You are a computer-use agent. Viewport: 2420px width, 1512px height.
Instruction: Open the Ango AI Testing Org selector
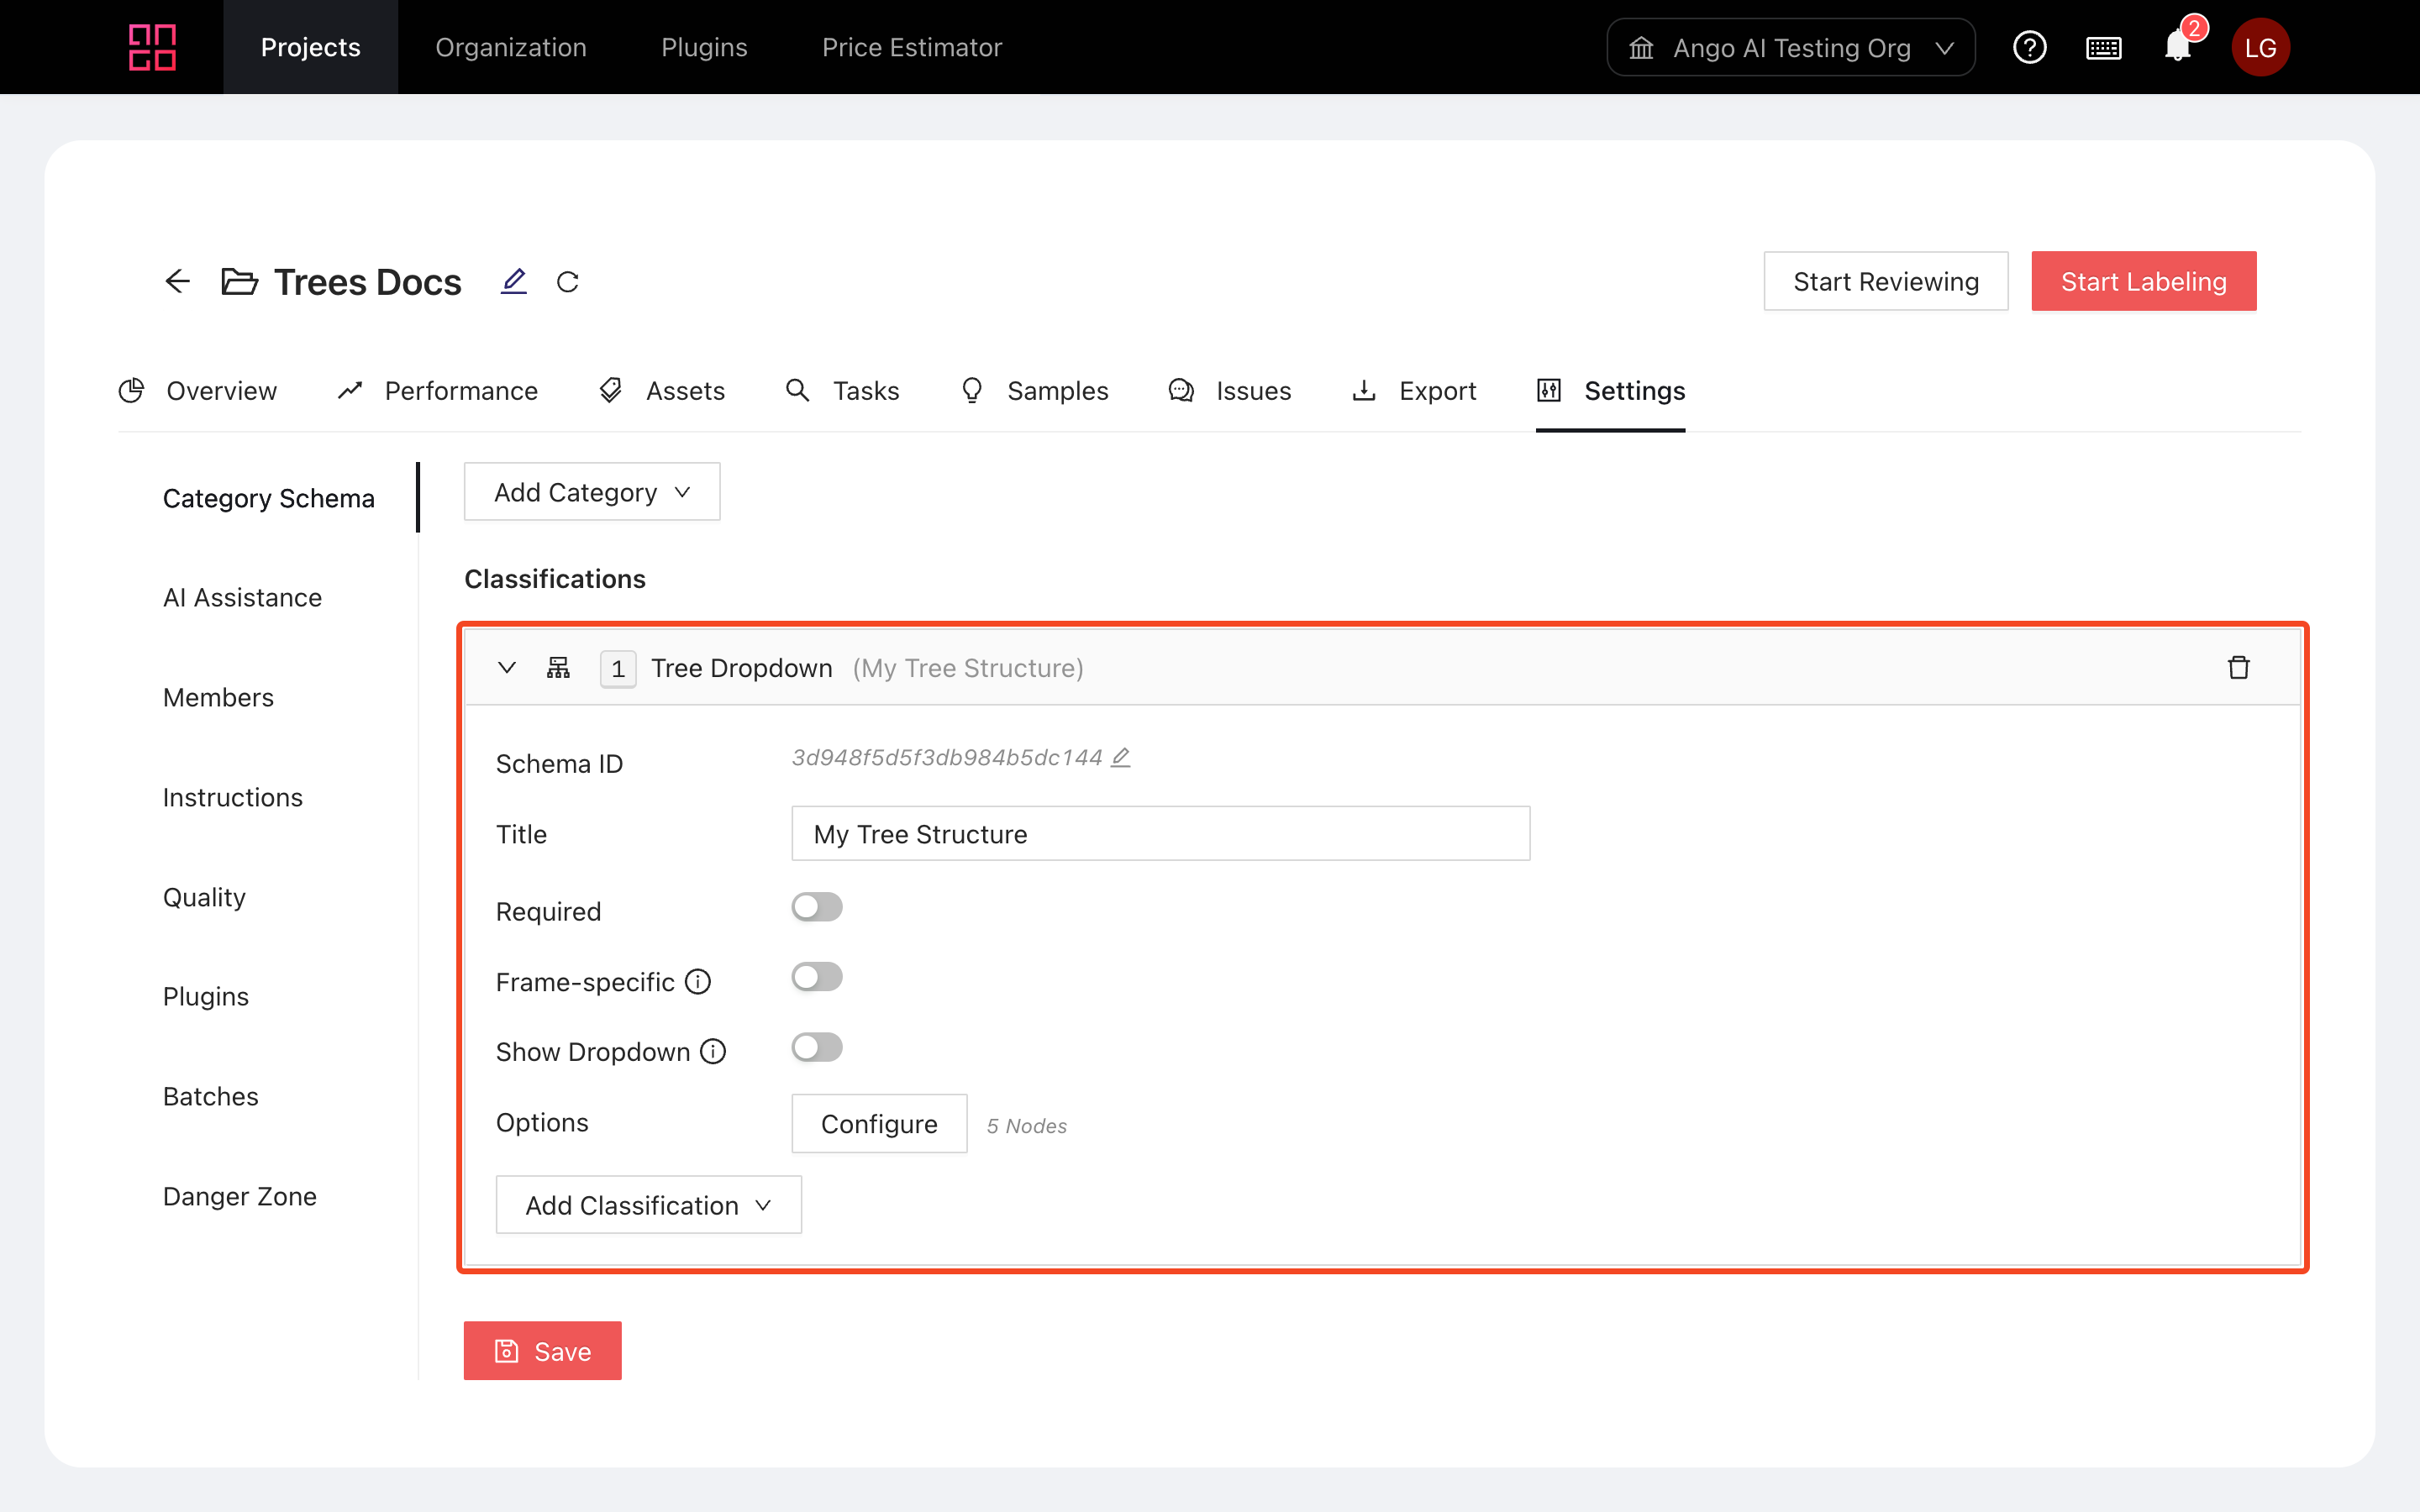[x=1790, y=47]
